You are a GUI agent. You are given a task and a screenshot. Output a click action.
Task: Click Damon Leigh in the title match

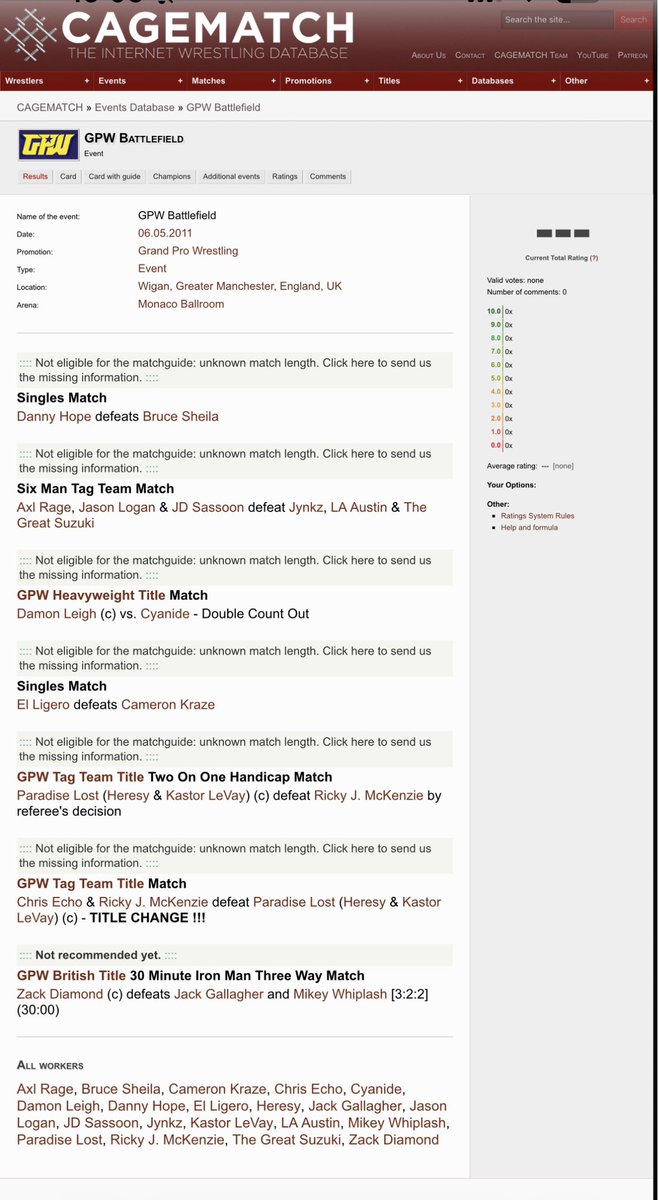57,613
